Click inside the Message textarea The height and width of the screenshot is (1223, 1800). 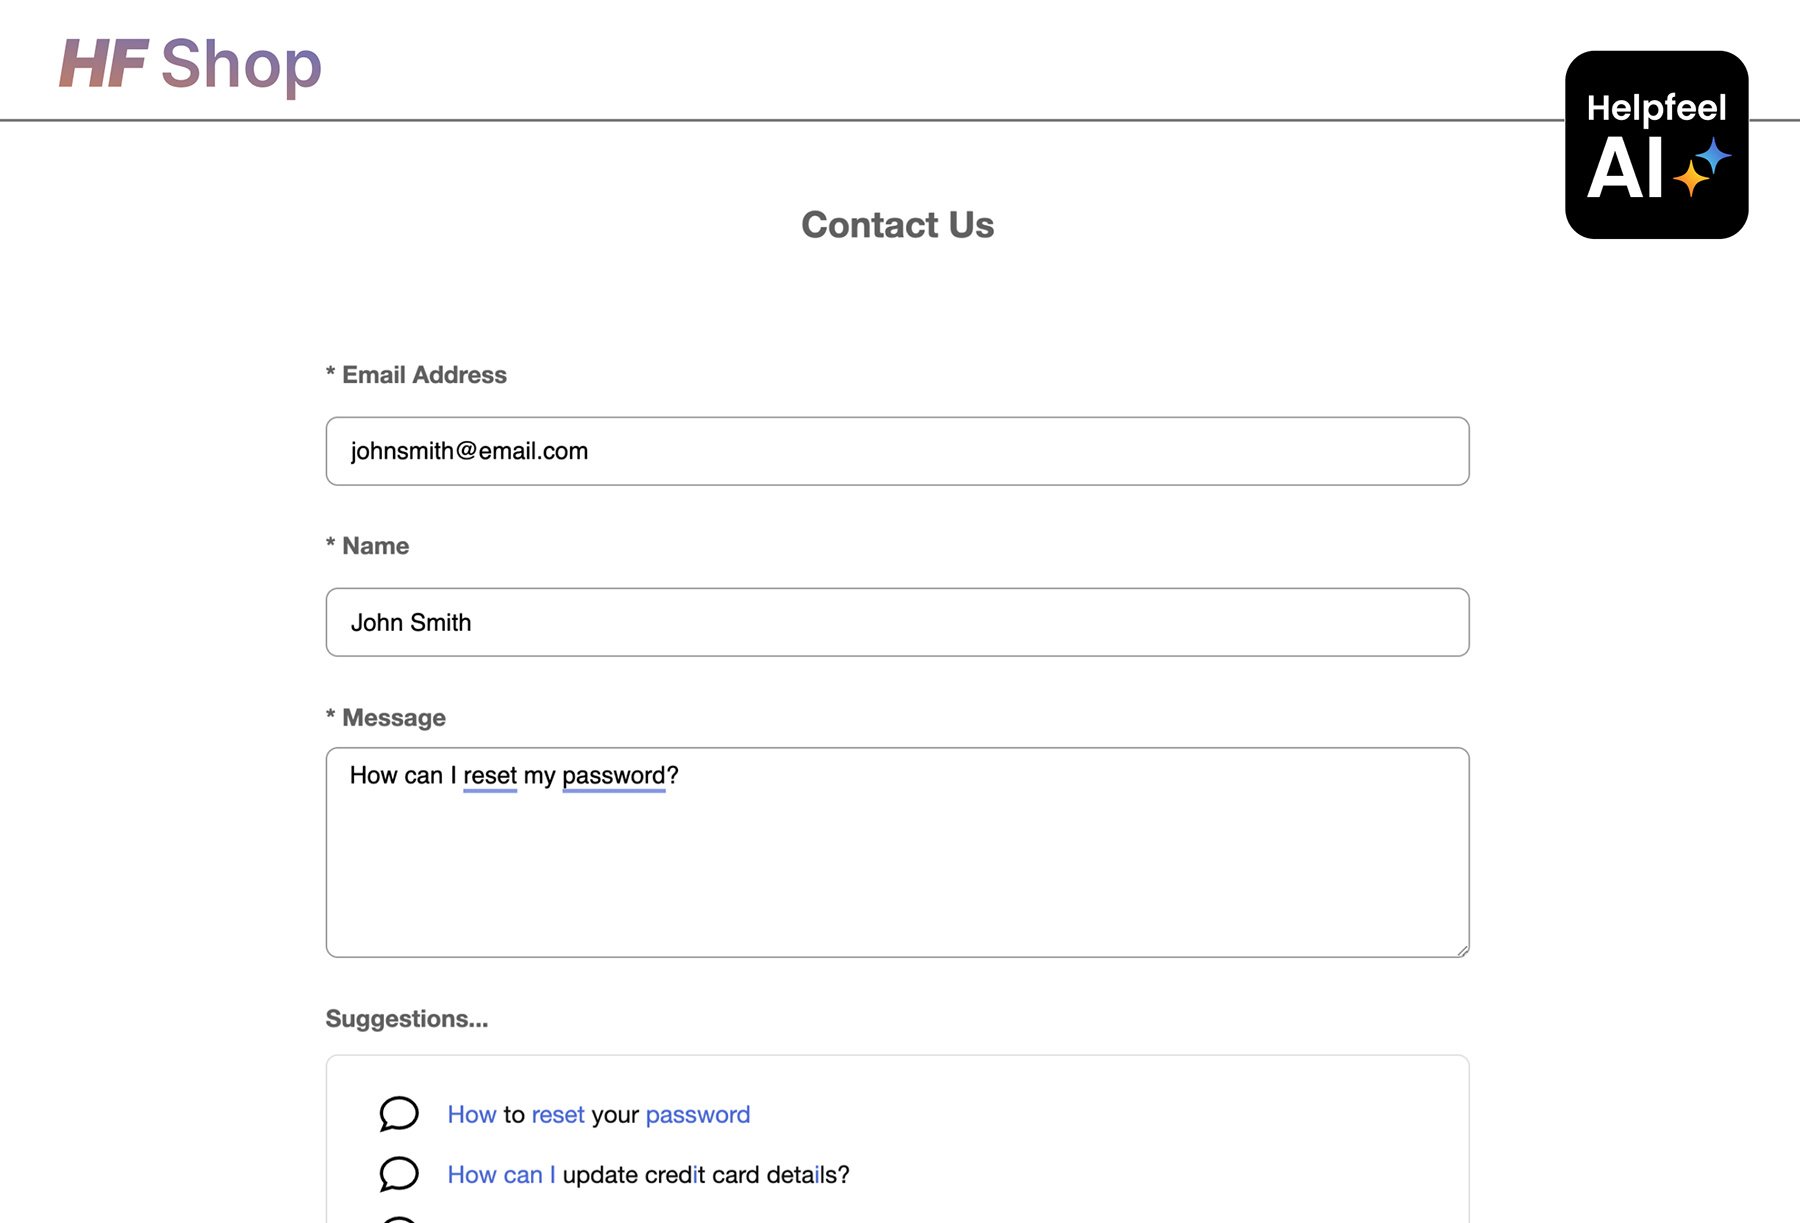tap(896, 860)
